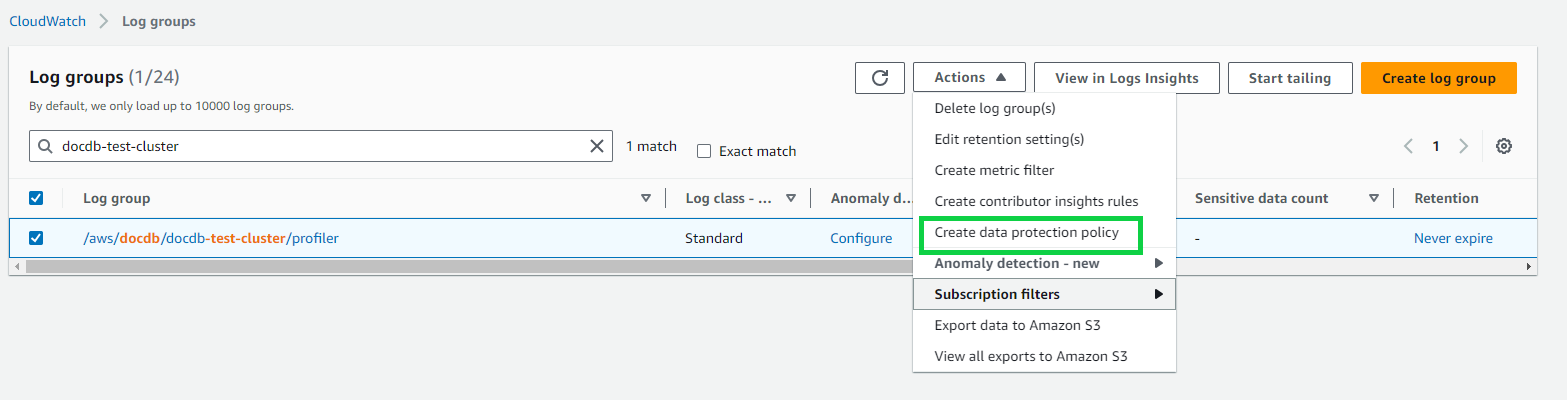Uncheck the docdb-test-cluster profiler row checkbox
1567x400 pixels.
tap(36, 238)
